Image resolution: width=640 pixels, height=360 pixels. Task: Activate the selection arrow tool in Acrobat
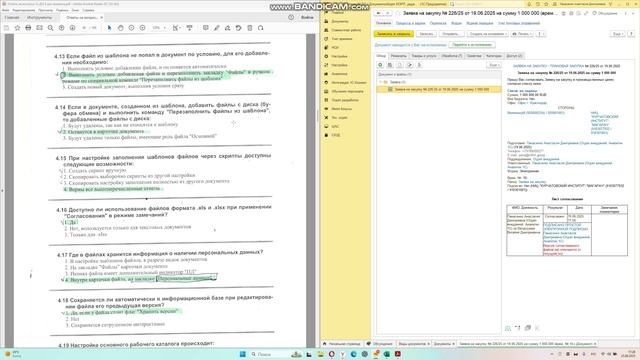109,28
